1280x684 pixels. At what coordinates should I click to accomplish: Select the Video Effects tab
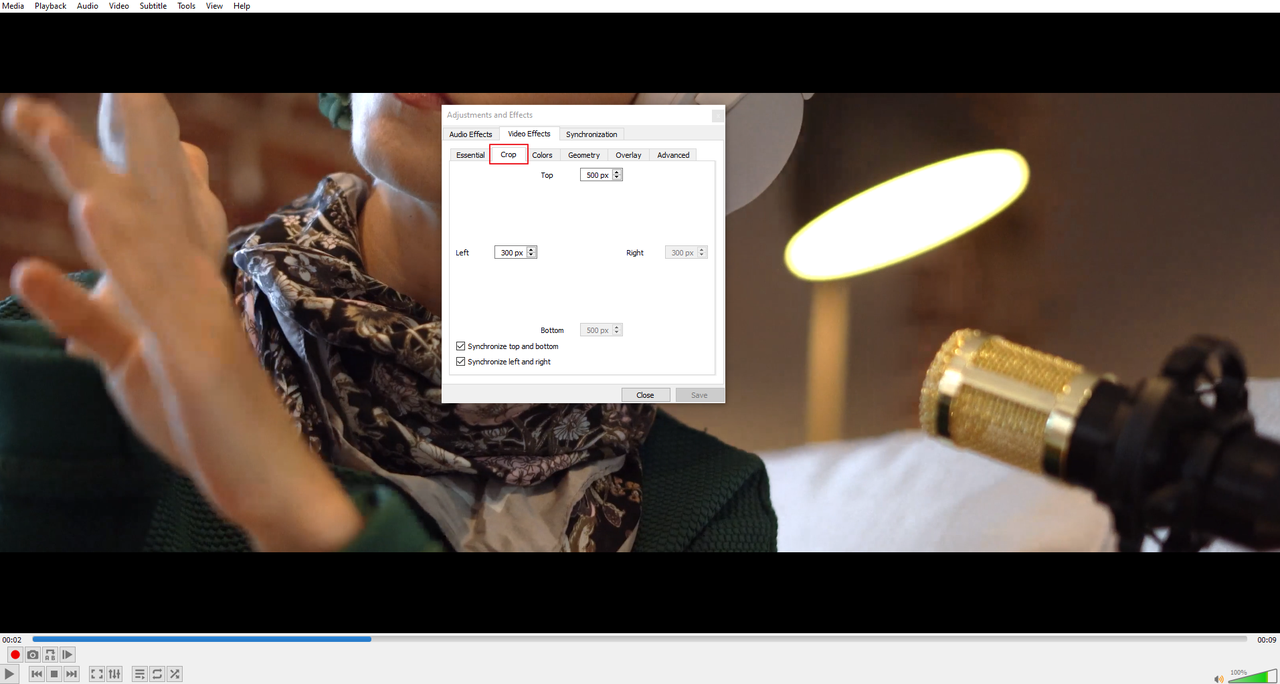(529, 134)
